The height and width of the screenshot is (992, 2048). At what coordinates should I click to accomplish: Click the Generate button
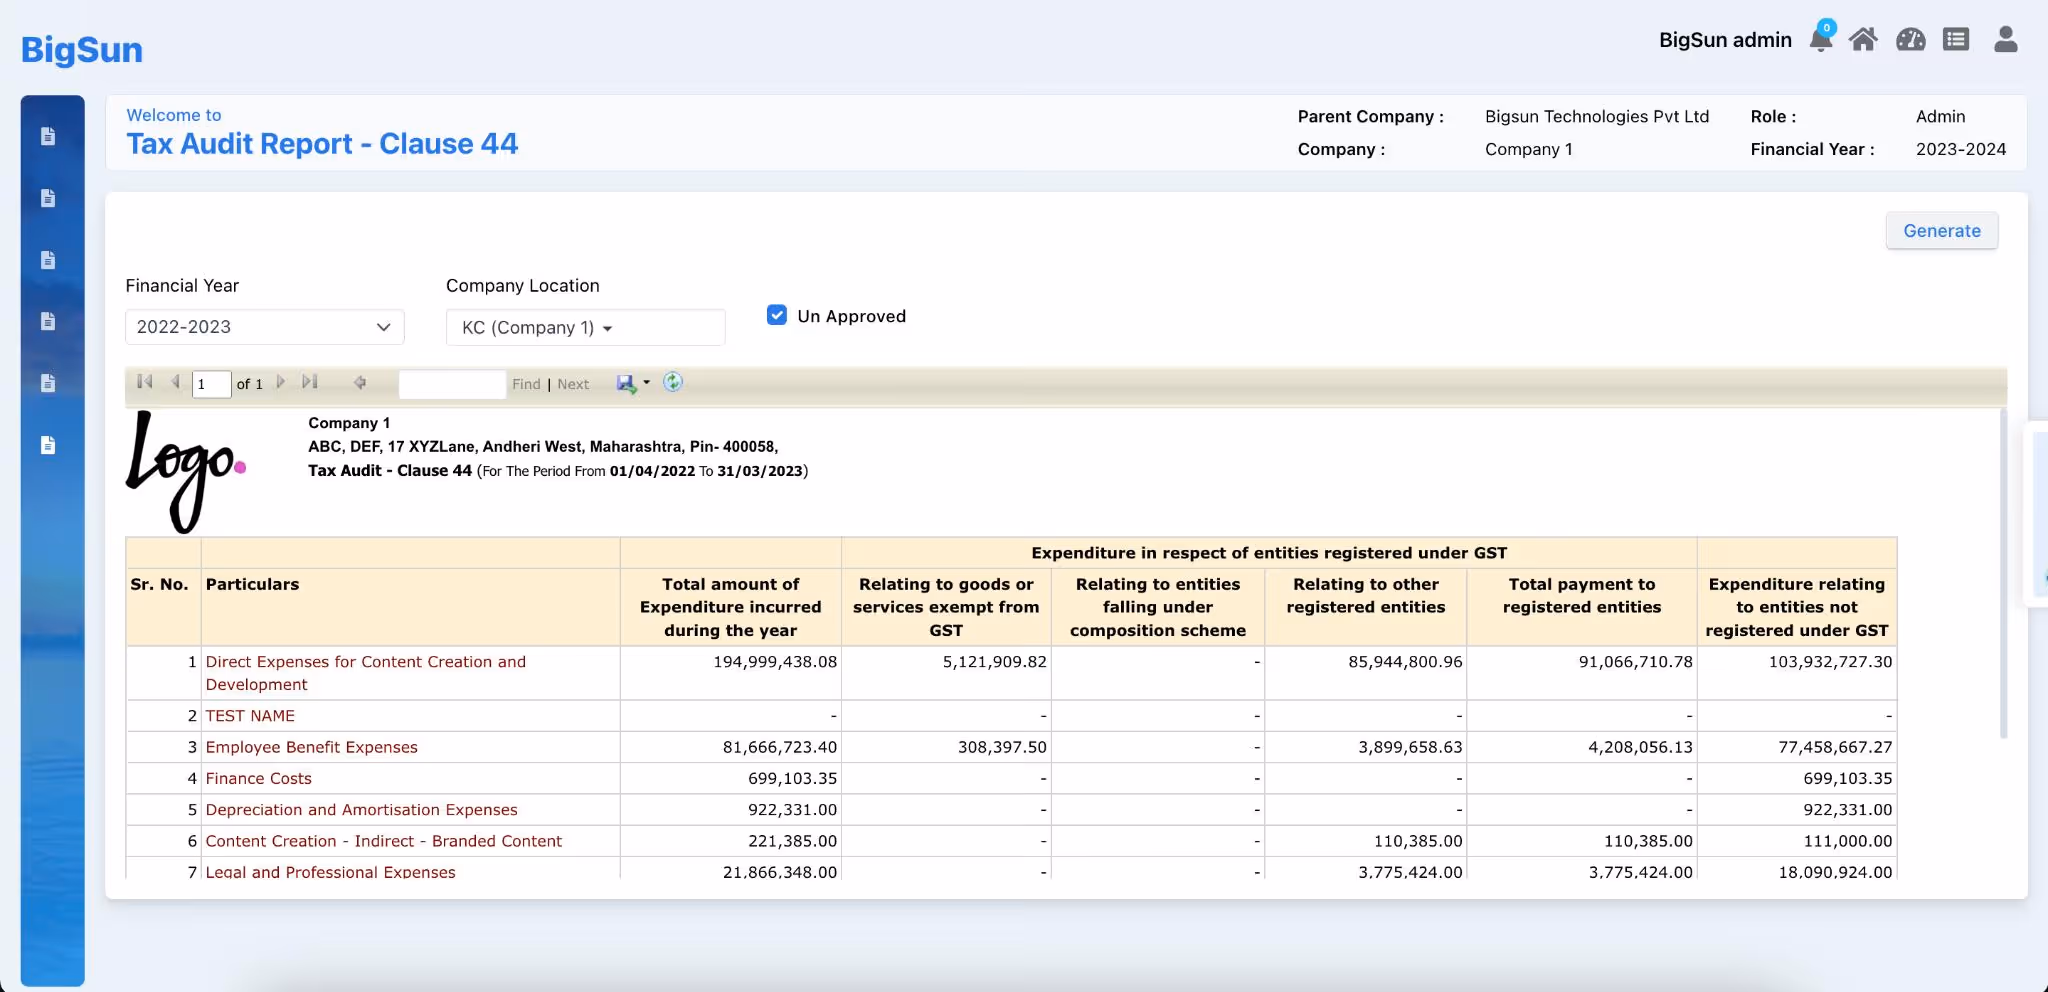click(1942, 231)
